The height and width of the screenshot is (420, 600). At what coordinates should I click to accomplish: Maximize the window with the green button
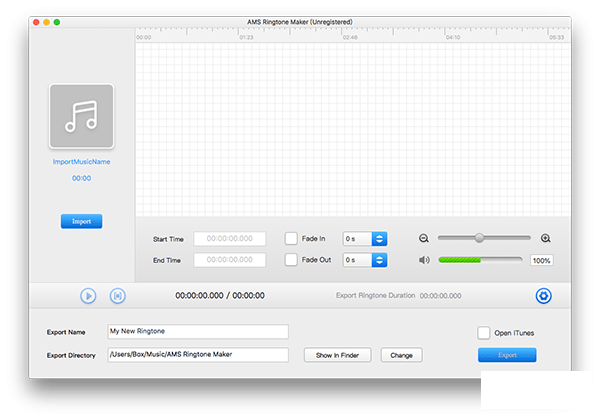coord(57,22)
